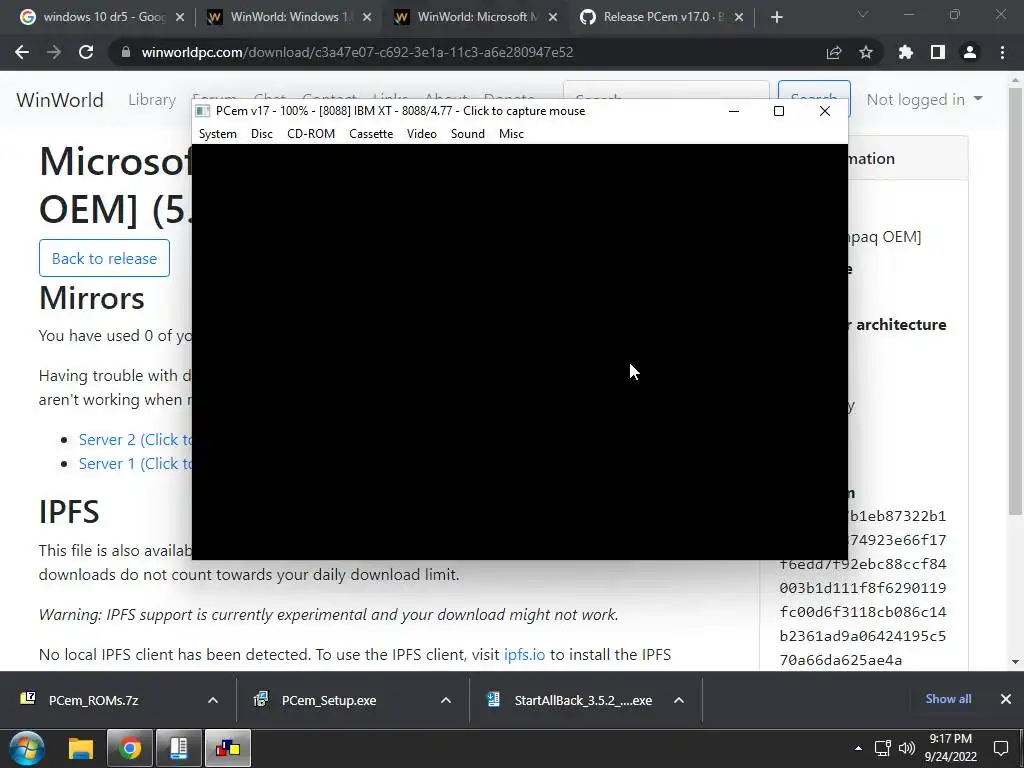
Task: Close the Chrome downloads bar
Action: click(x=1006, y=699)
